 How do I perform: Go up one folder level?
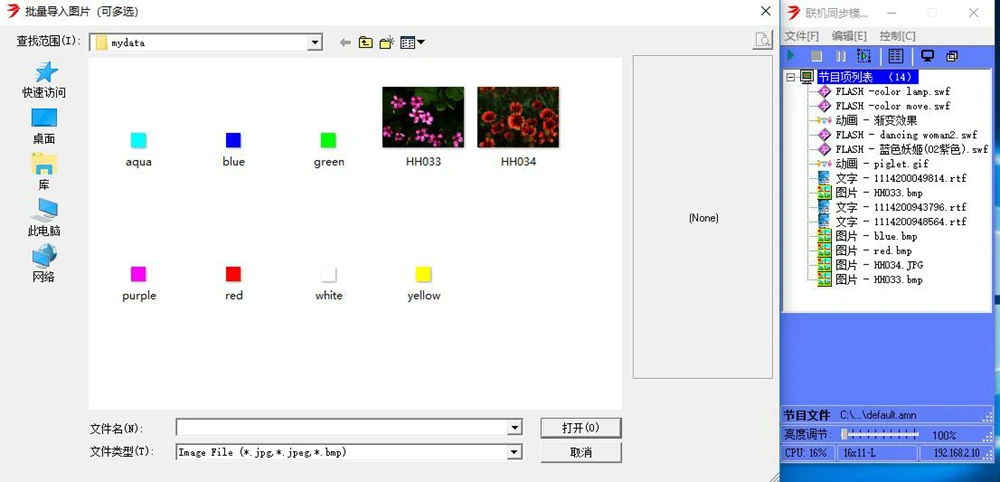tap(365, 43)
